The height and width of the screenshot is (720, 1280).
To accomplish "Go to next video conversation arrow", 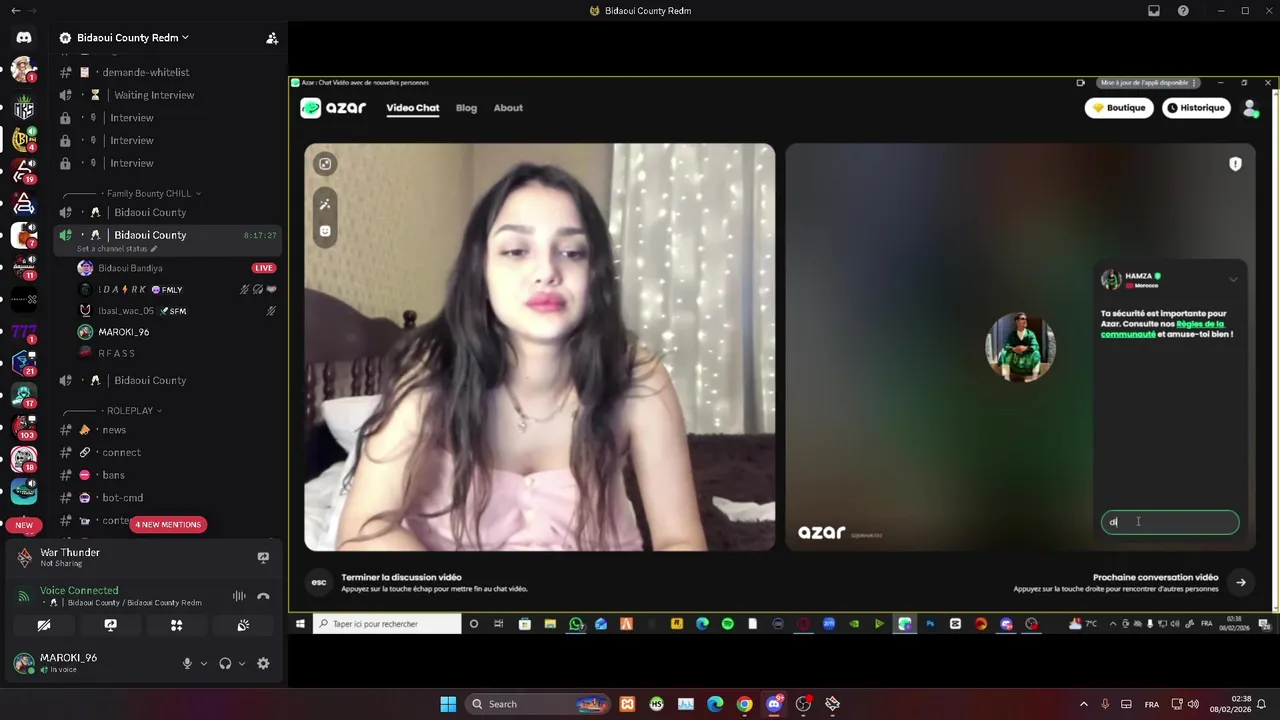I will [x=1241, y=582].
